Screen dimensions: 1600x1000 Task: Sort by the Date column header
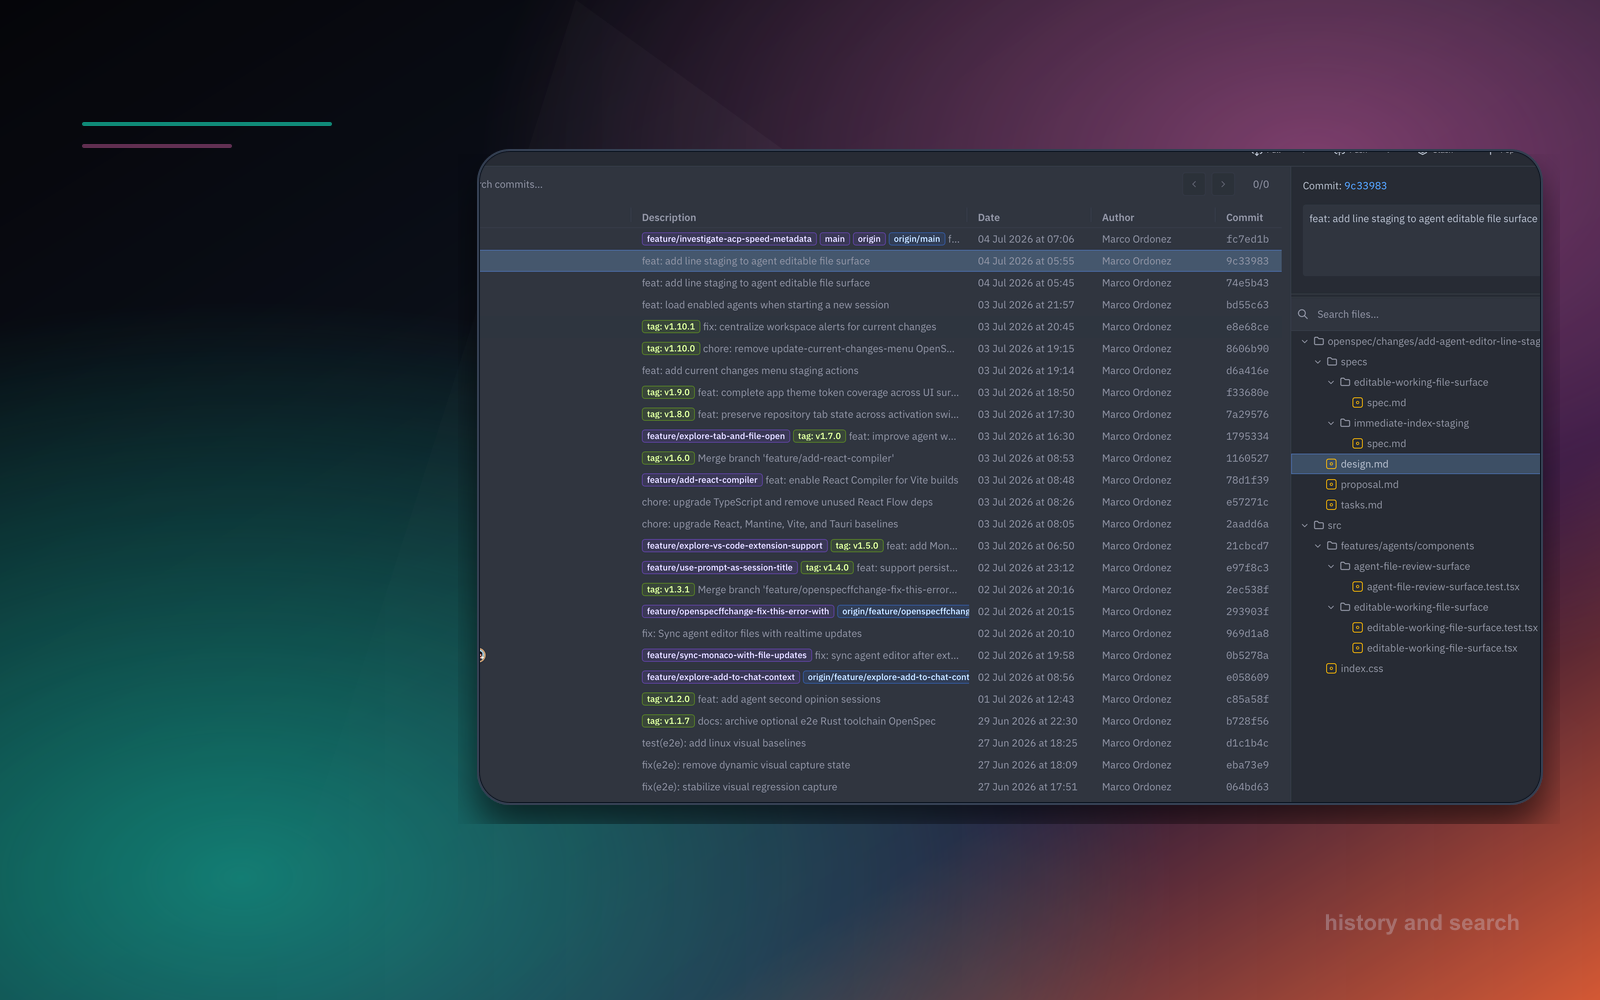point(989,218)
